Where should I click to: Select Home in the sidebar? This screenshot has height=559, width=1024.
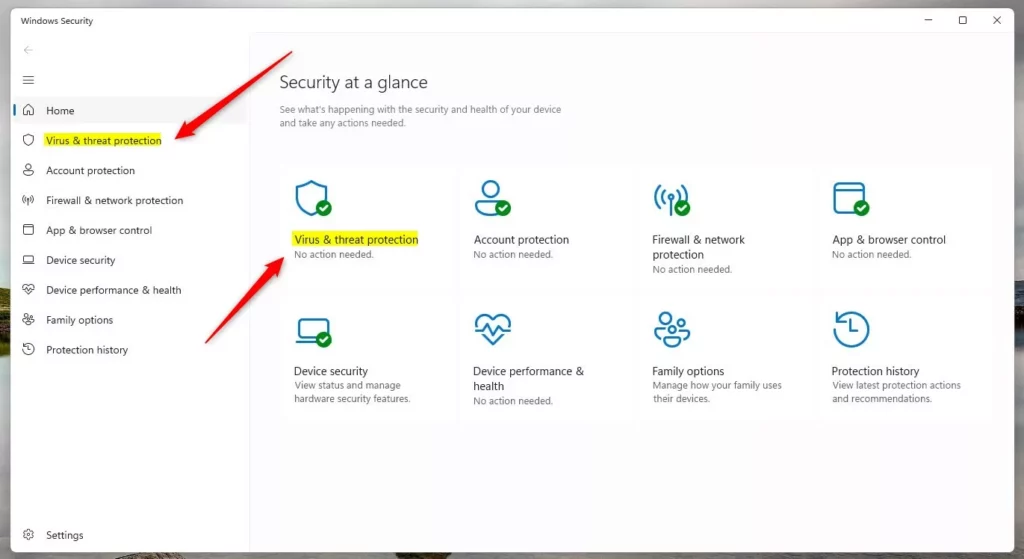pos(60,111)
